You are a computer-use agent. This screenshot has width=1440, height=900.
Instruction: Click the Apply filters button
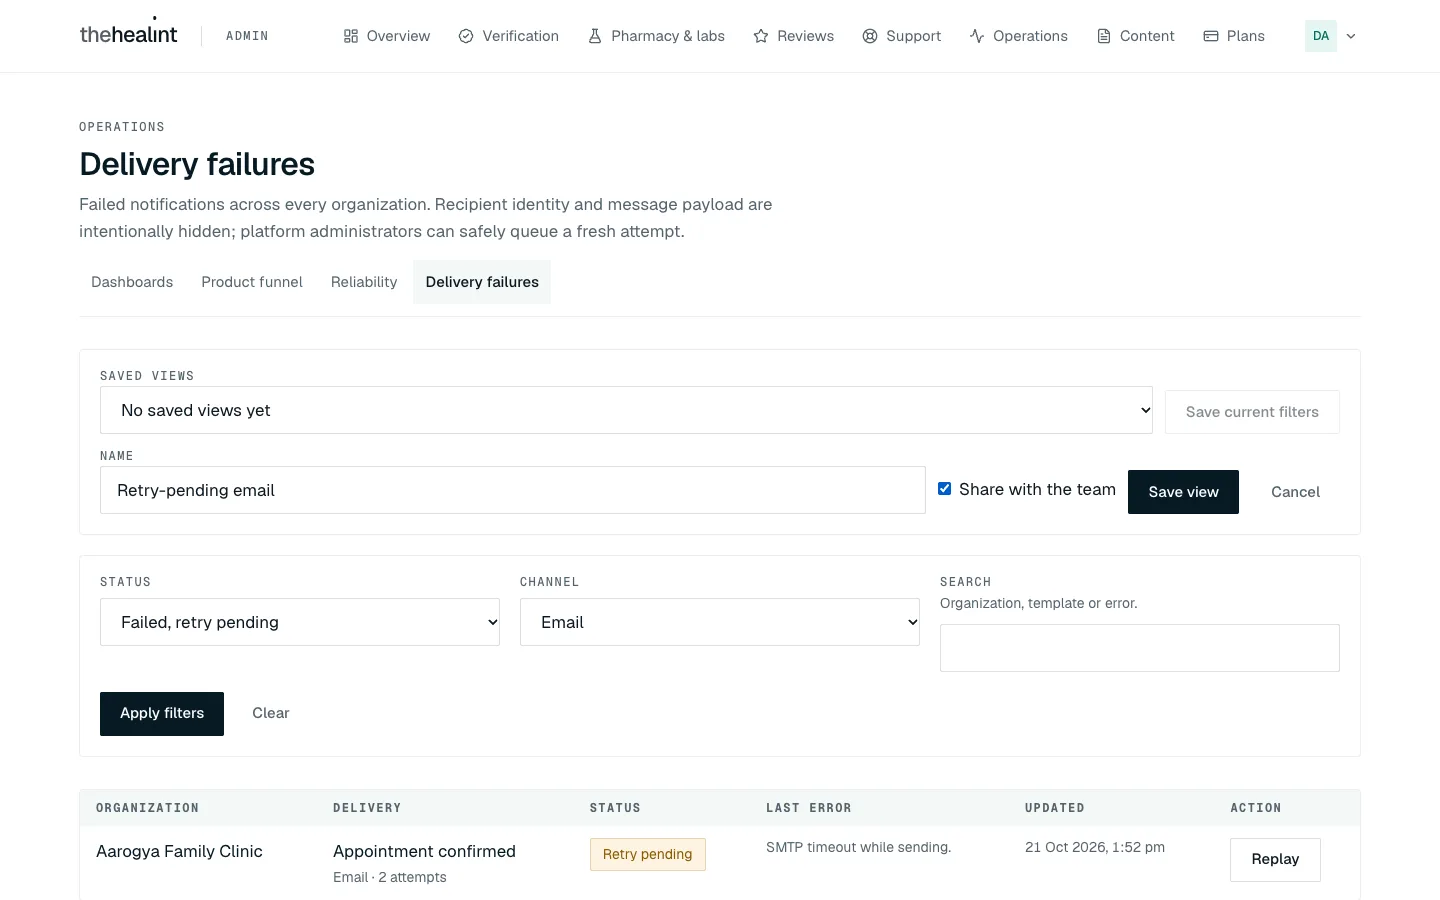pos(162,714)
